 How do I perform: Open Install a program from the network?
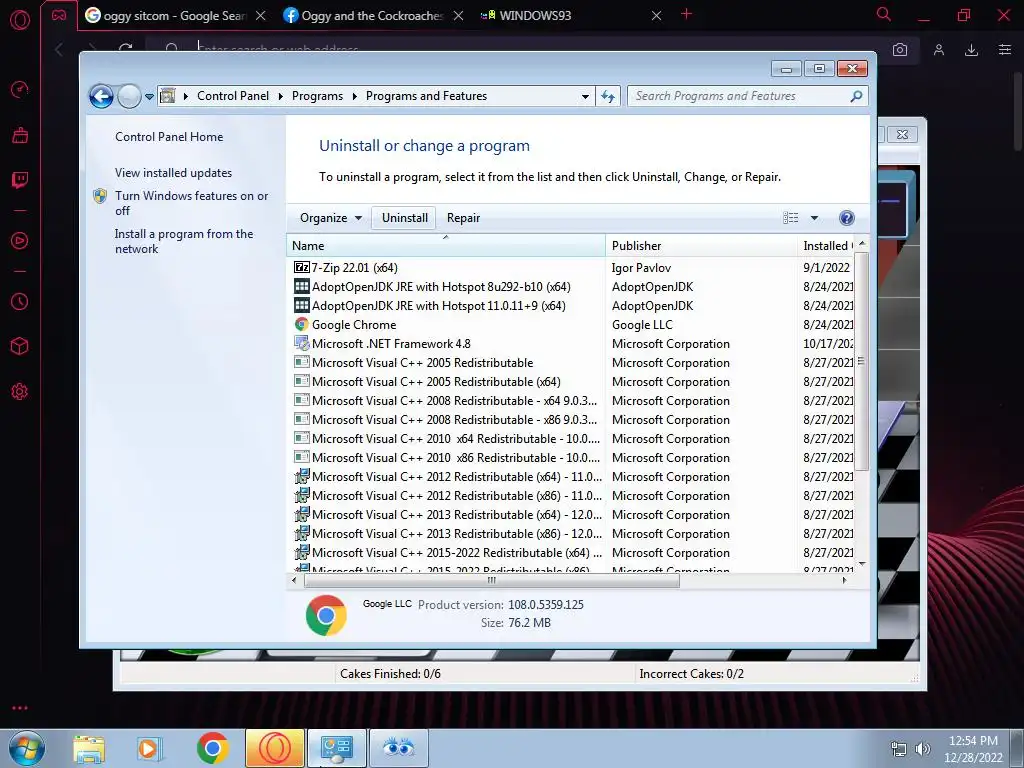click(184, 242)
